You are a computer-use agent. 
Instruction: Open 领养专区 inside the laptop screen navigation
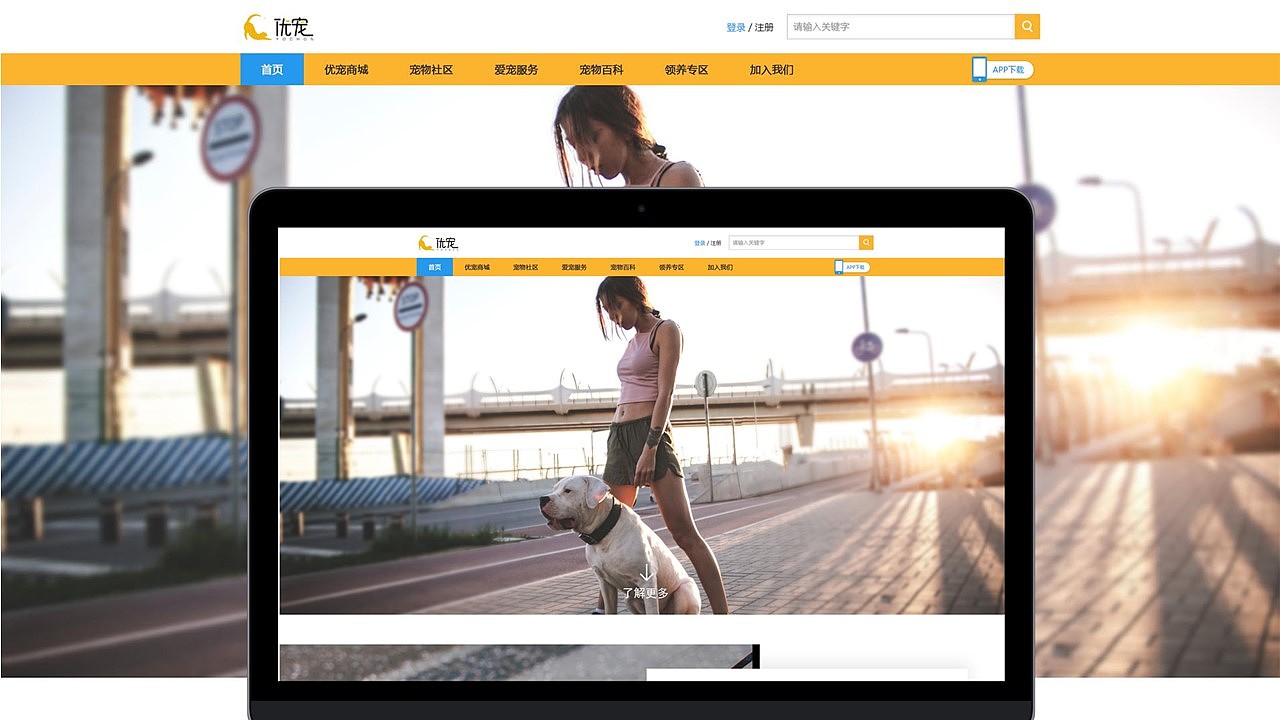pyautogui.click(x=671, y=268)
